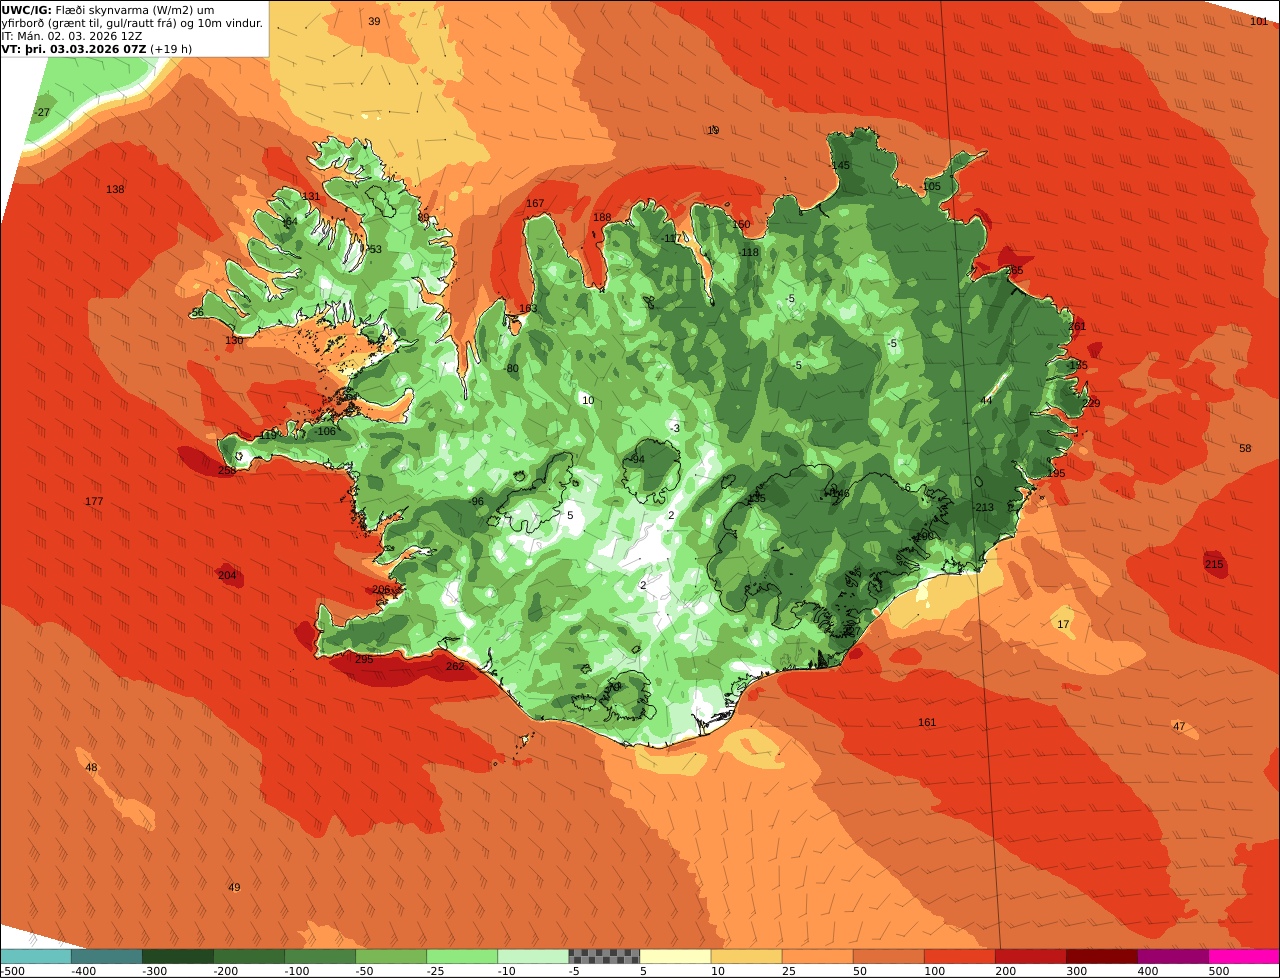Viewport: 1280px width, 978px height.
Task: Click the value 56 at the western tip
Action: (197, 312)
